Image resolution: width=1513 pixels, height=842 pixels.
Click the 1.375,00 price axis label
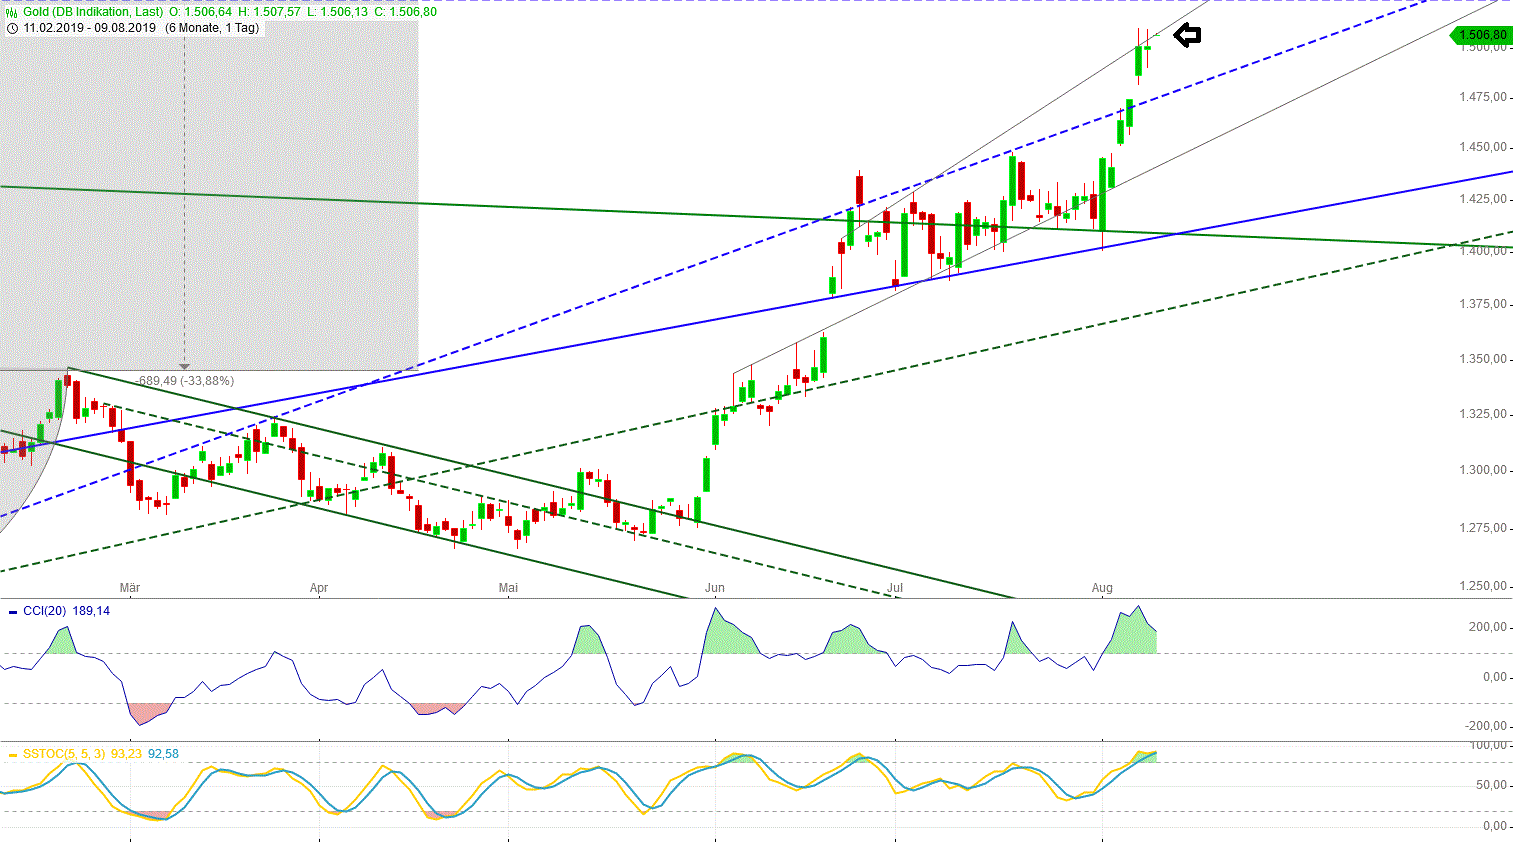coord(1483,304)
